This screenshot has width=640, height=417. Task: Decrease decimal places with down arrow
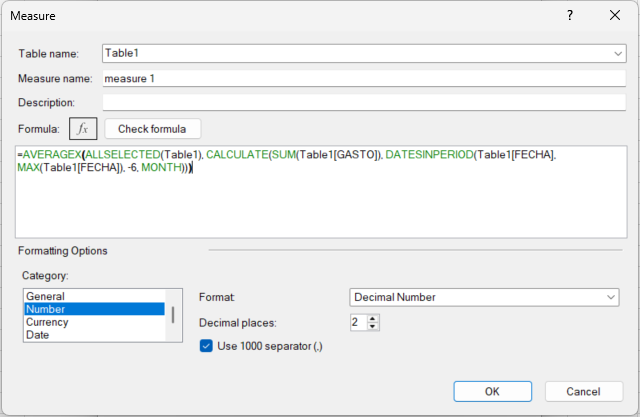point(374,326)
